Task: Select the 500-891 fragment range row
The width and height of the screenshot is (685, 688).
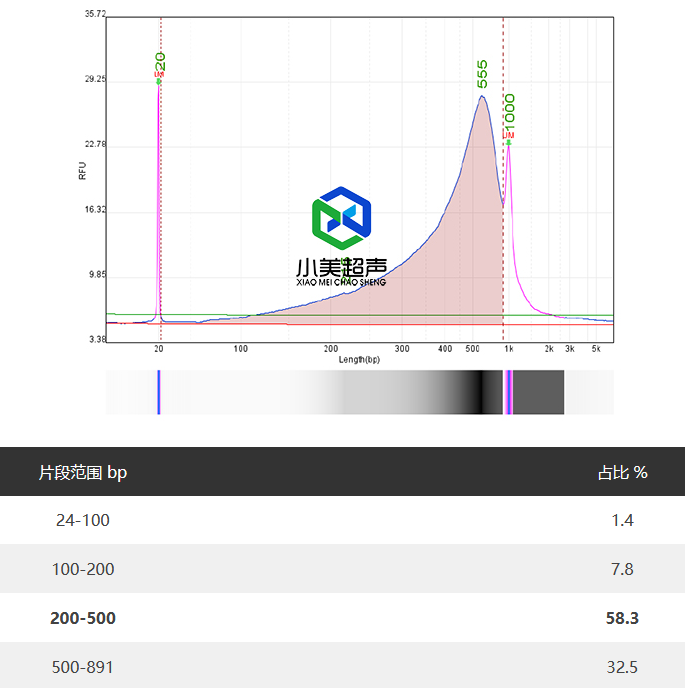Action: click(83, 667)
